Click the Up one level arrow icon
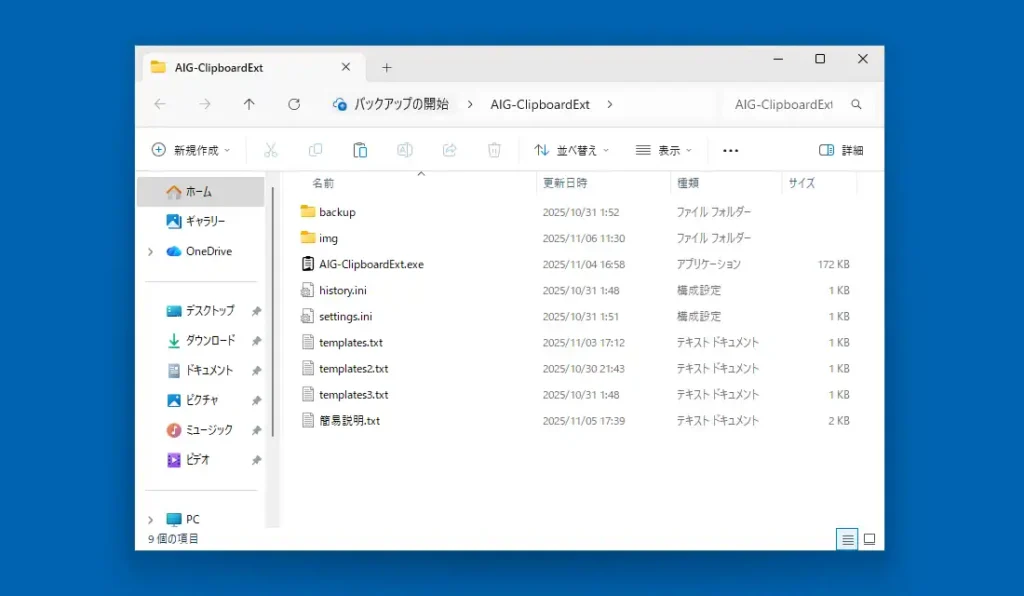Image resolution: width=1024 pixels, height=596 pixels. pos(249,104)
